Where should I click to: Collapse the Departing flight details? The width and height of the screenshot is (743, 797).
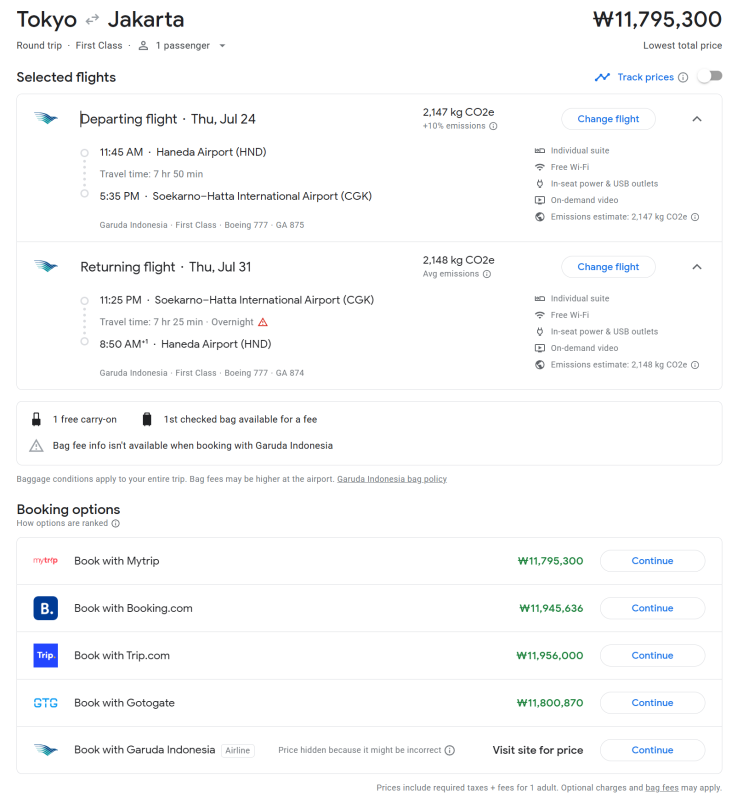pos(697,119)
